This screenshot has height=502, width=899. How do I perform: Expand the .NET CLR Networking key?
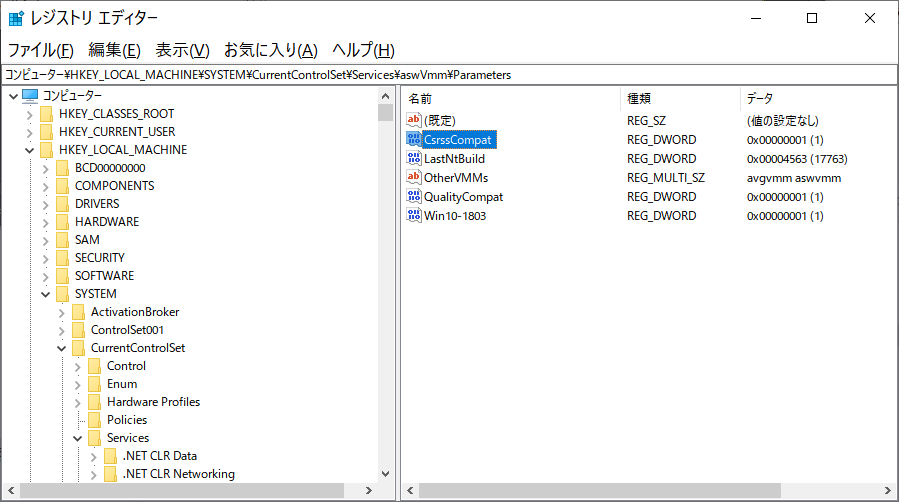click(x=93, y=474)
